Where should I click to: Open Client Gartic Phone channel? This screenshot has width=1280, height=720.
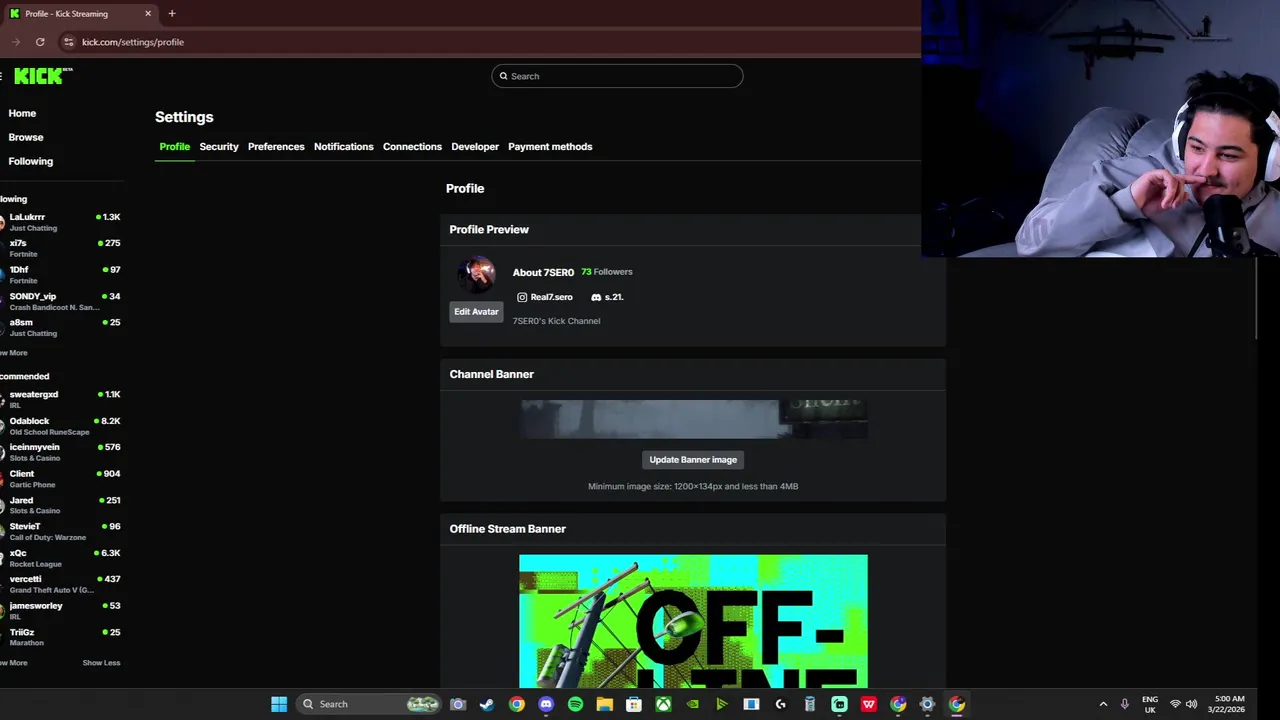[60, 479]
